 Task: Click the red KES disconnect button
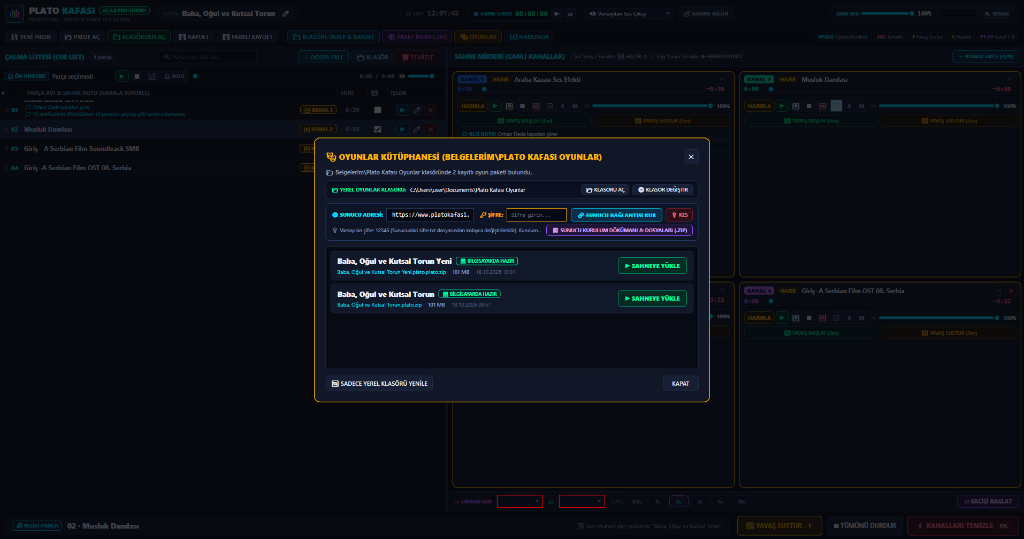(x=679, y=215)
